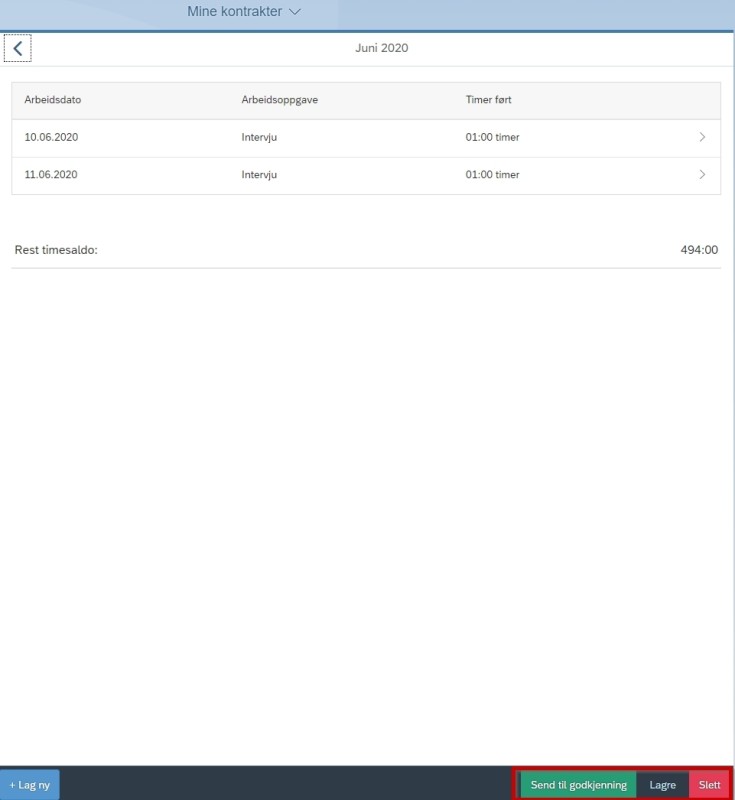Click the Juni 2020 page title
Screen dimensions: 735x800
(382, 48)
